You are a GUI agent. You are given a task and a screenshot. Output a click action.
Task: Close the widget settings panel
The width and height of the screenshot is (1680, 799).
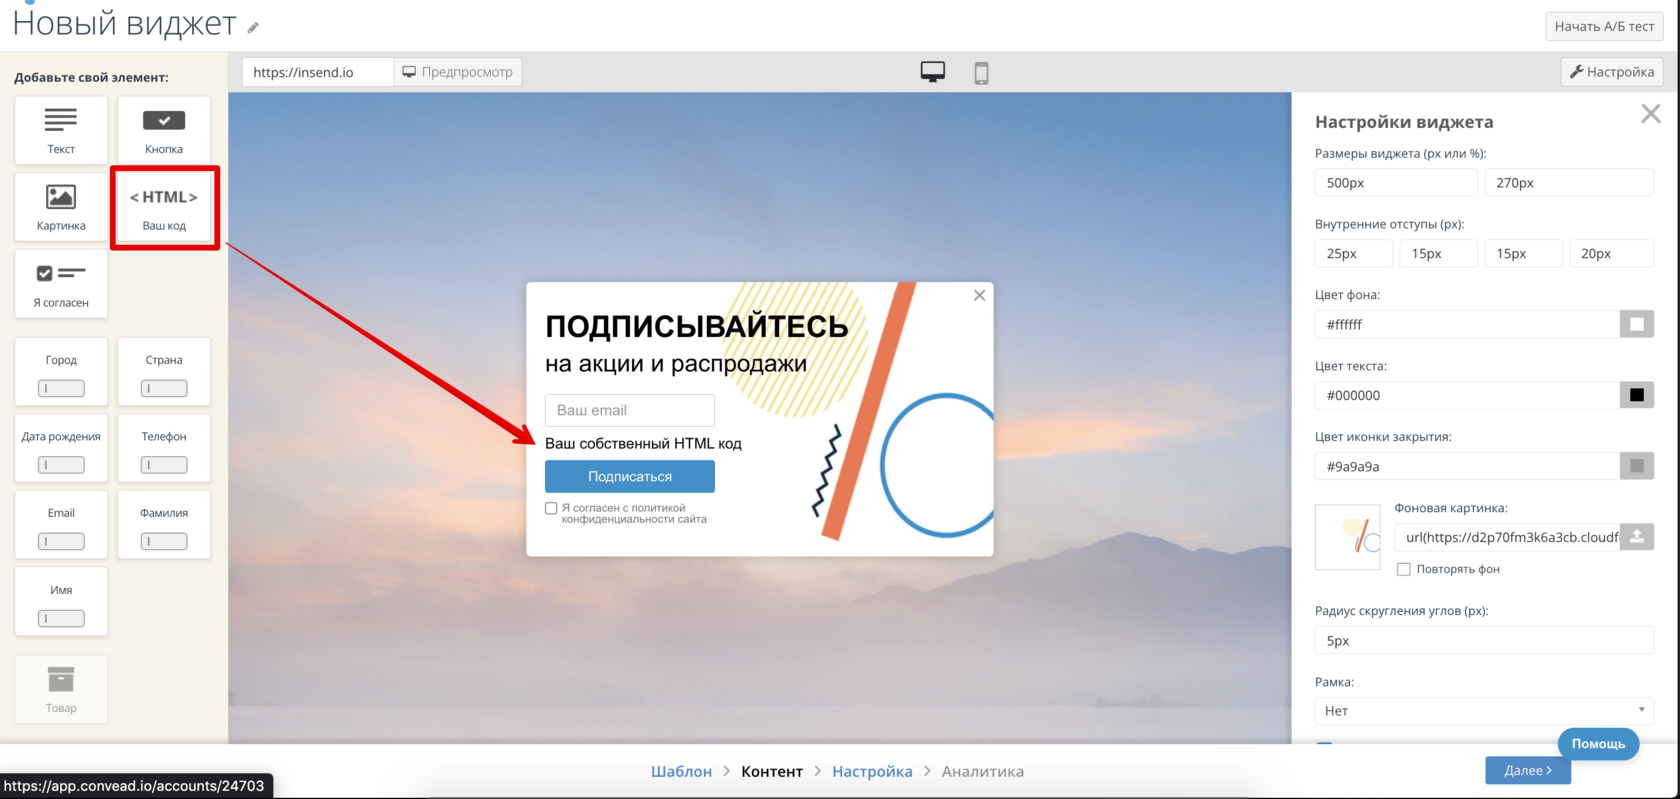pyautogui.click(x=1651, y=114)
